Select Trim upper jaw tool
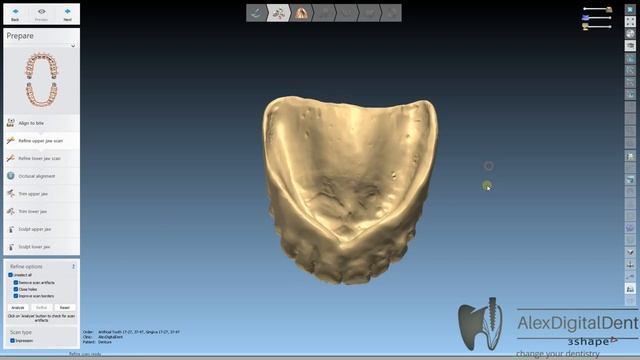Screen dimensions: 640x360 (x=42, y=193)
